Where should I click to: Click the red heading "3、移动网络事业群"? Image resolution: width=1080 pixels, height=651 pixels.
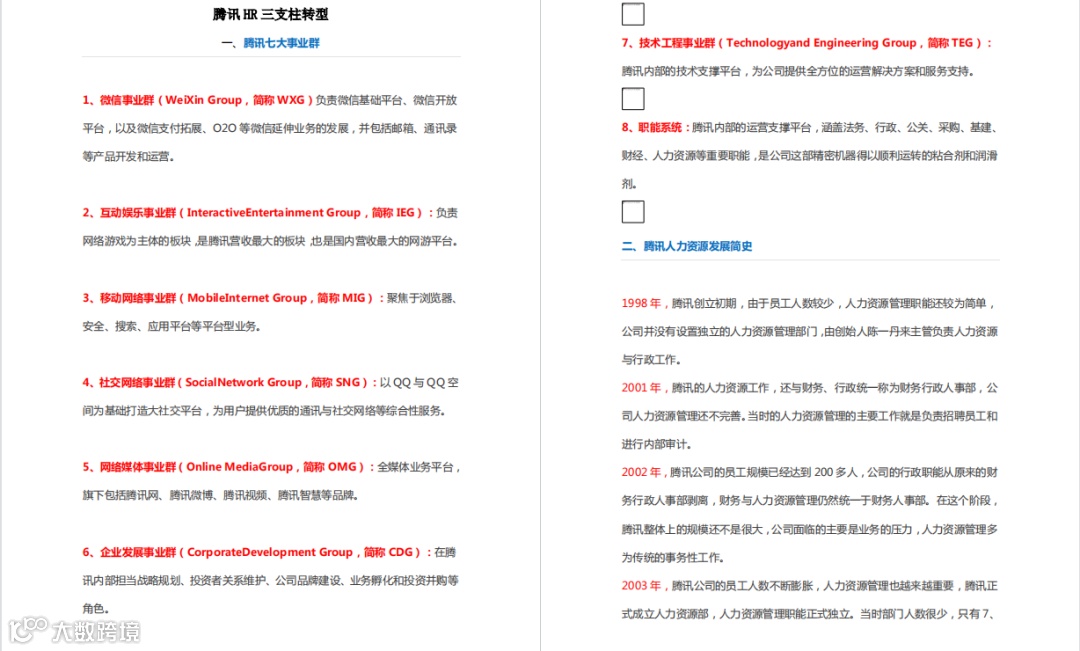[x=129, y=298]
